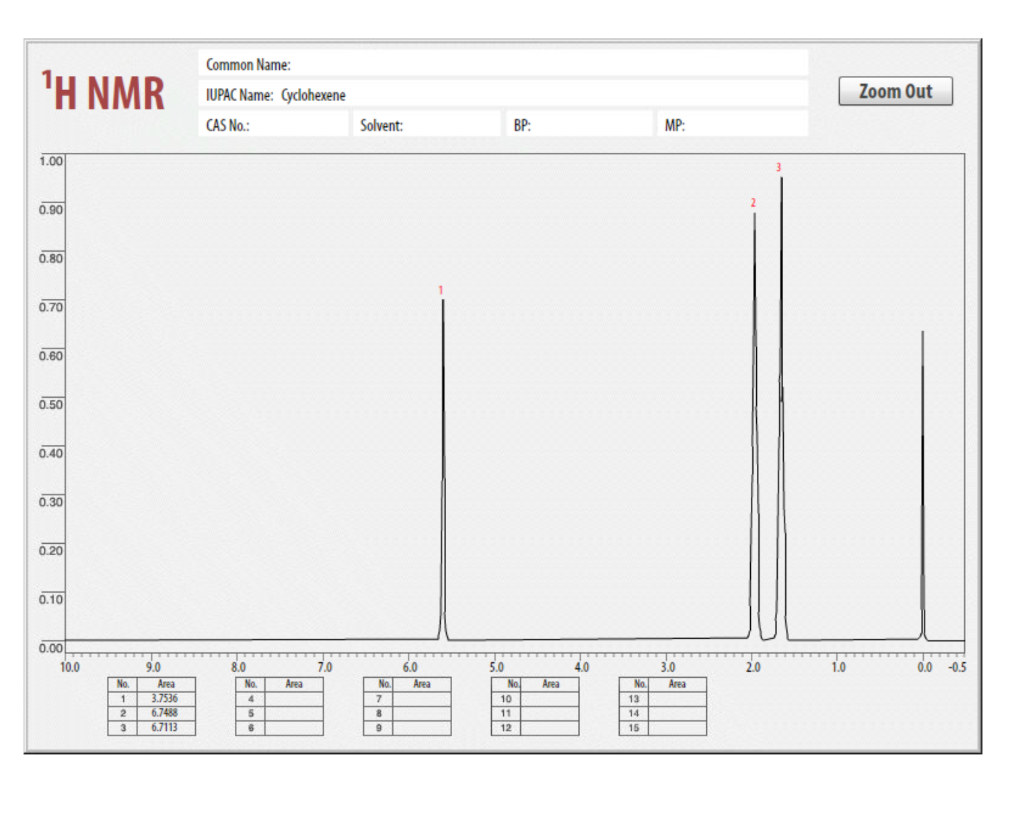This screenshot has height=817, width=1024.
Task: Click the empty area cell for No. 7
Action: [x=422, y=699]
